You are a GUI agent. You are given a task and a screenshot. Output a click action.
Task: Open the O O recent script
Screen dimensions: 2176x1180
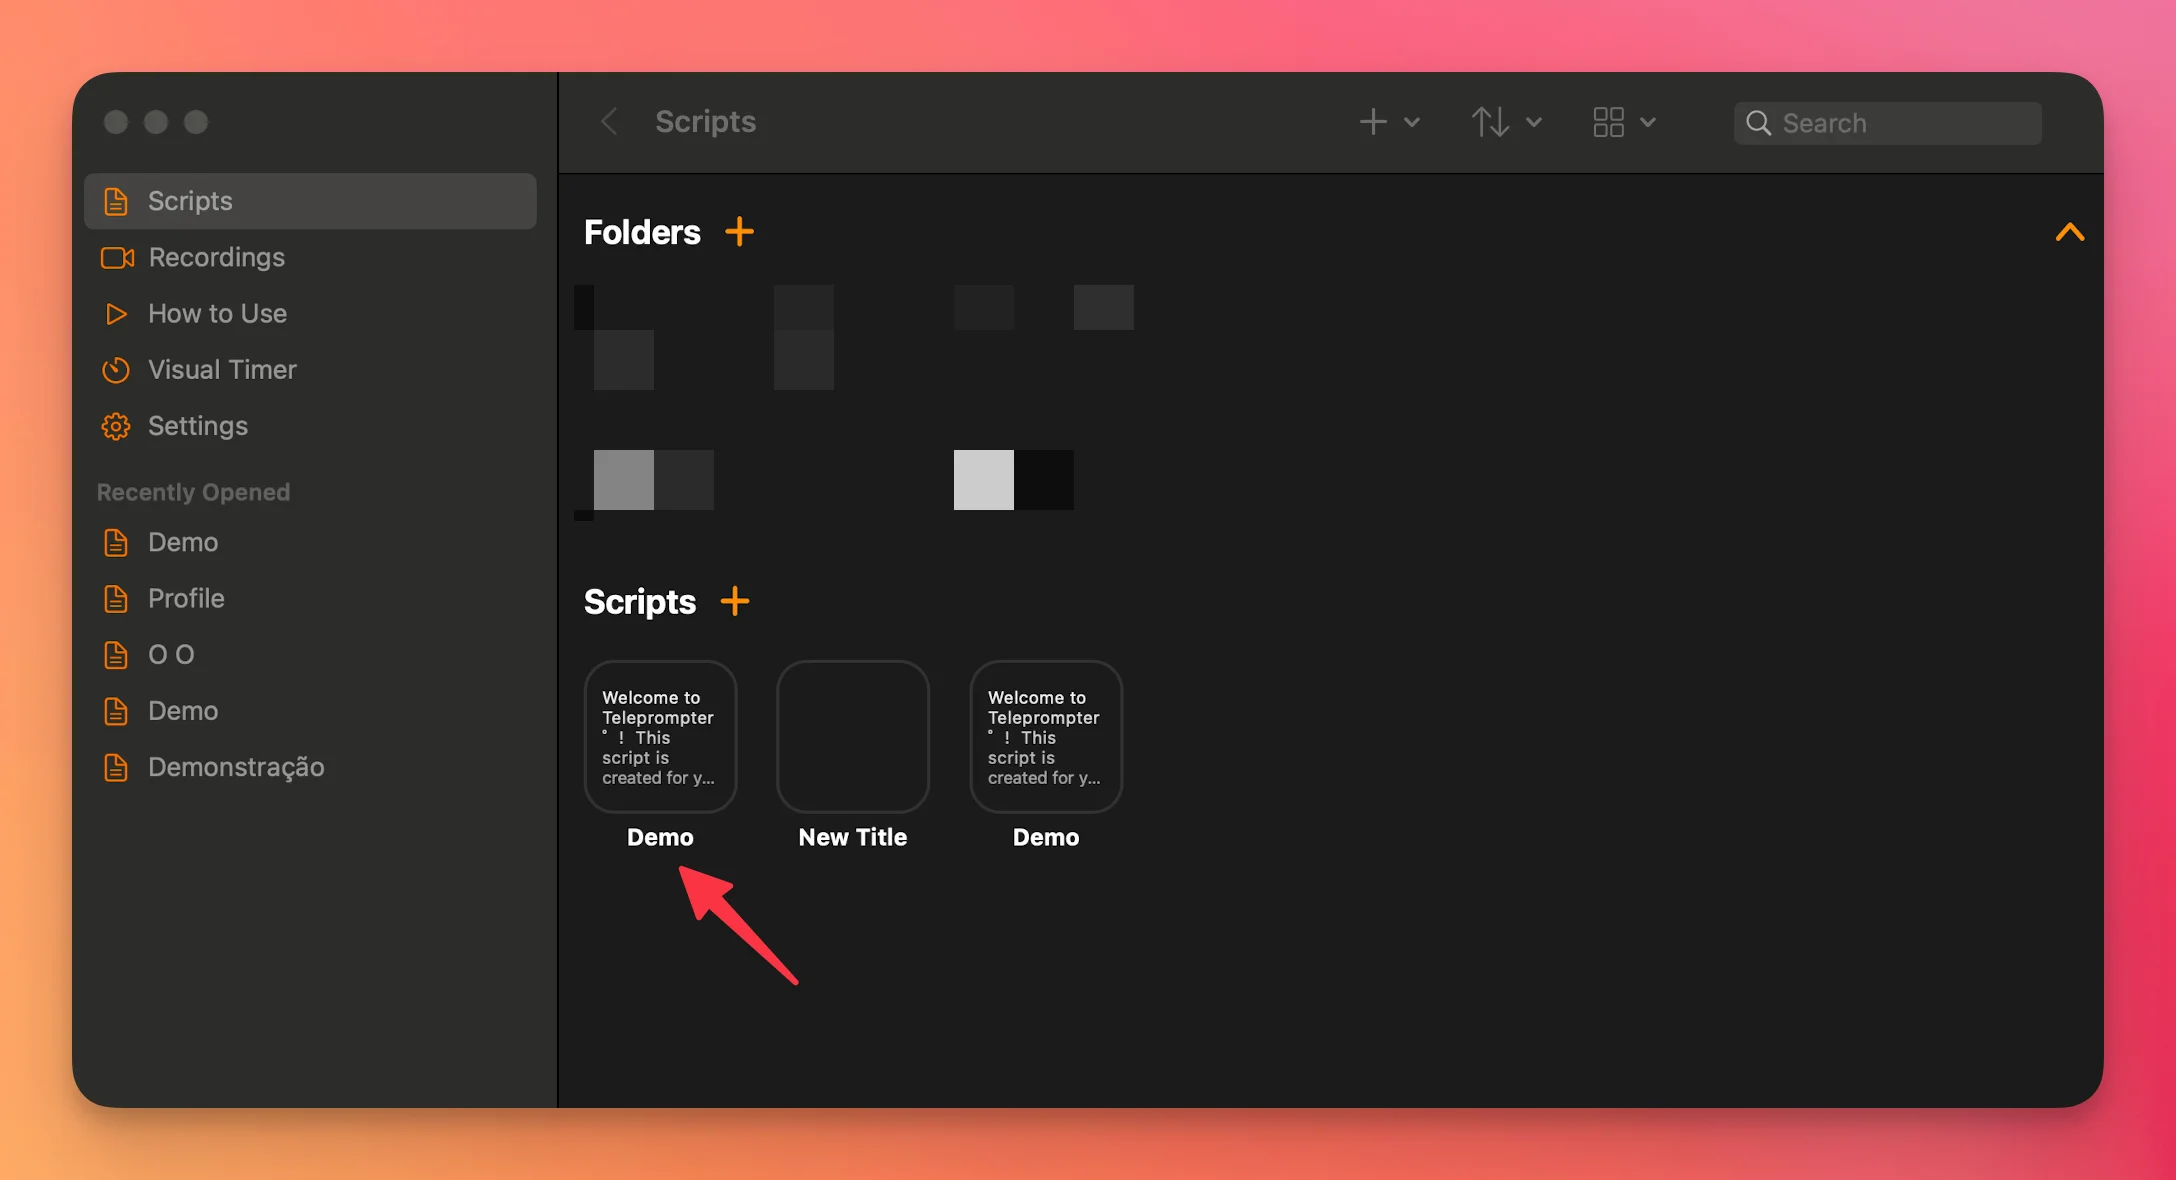click(171, 655)
